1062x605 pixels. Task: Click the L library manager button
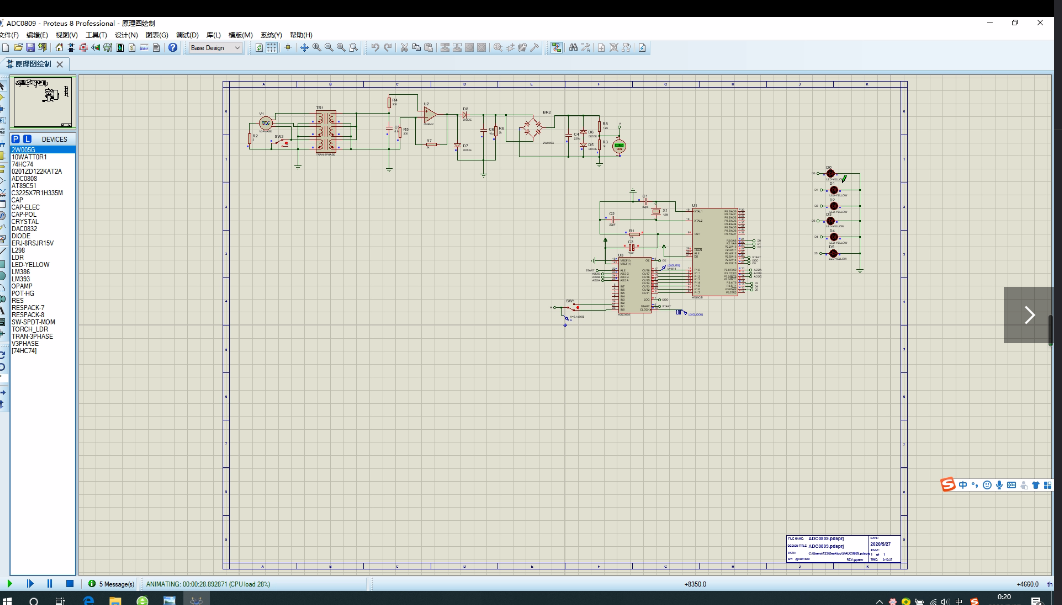tap(27, 139)
